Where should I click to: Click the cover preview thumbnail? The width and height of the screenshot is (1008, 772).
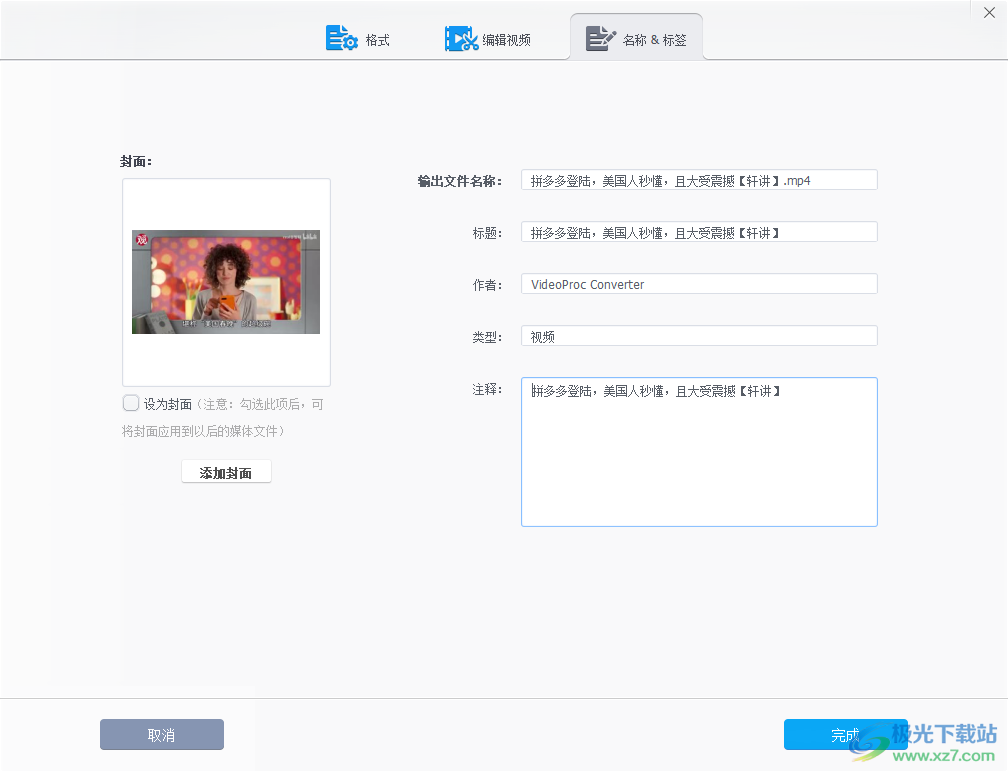225,281
